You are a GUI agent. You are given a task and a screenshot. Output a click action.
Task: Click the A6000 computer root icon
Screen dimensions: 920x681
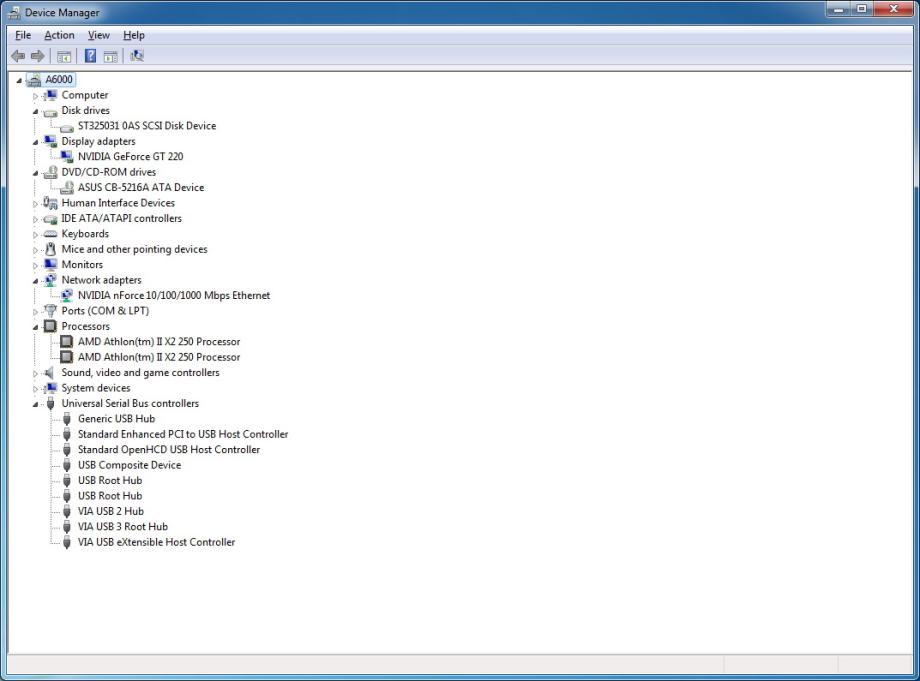[34, 80]
